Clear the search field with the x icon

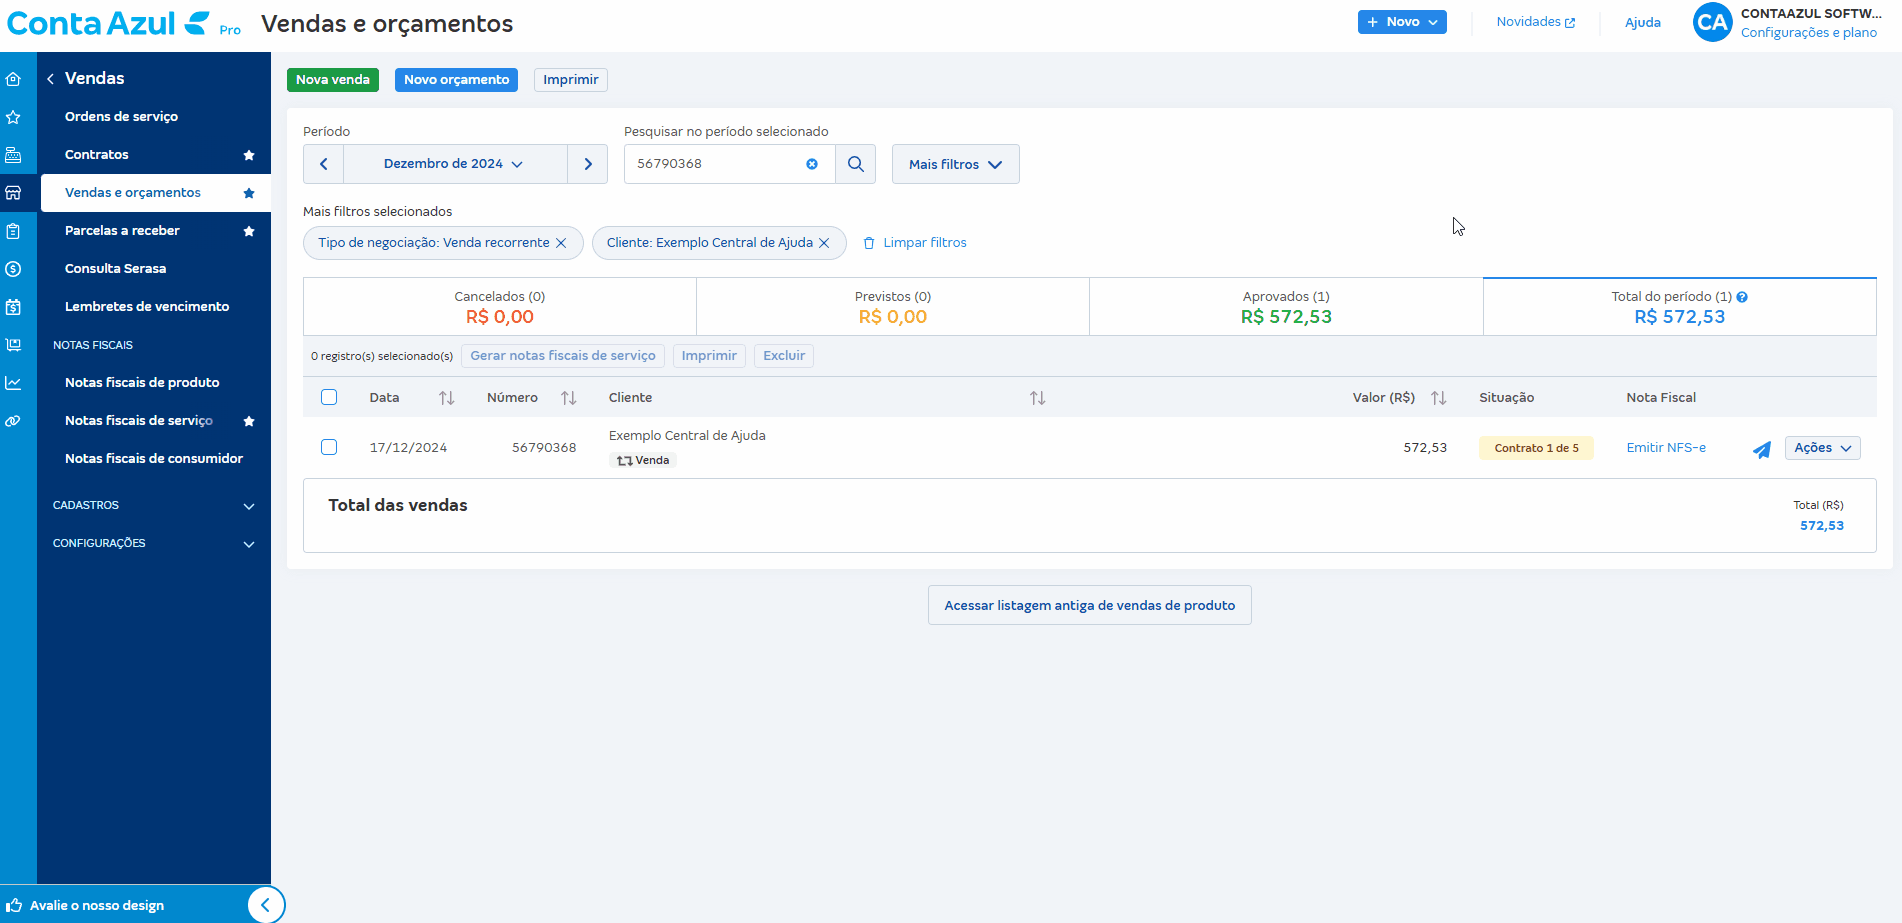[x=812, y=164]
